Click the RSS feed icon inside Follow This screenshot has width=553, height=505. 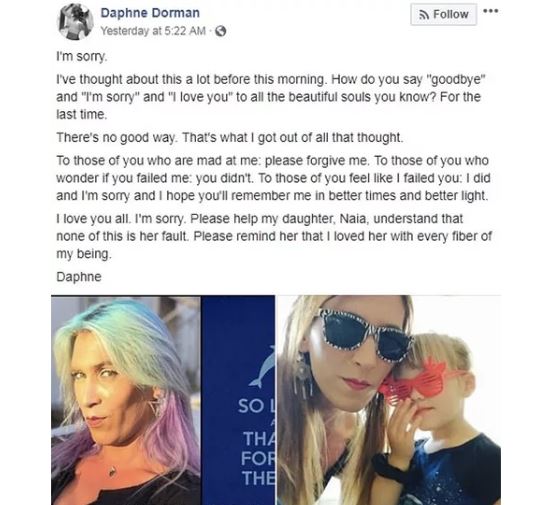[423, 14]
